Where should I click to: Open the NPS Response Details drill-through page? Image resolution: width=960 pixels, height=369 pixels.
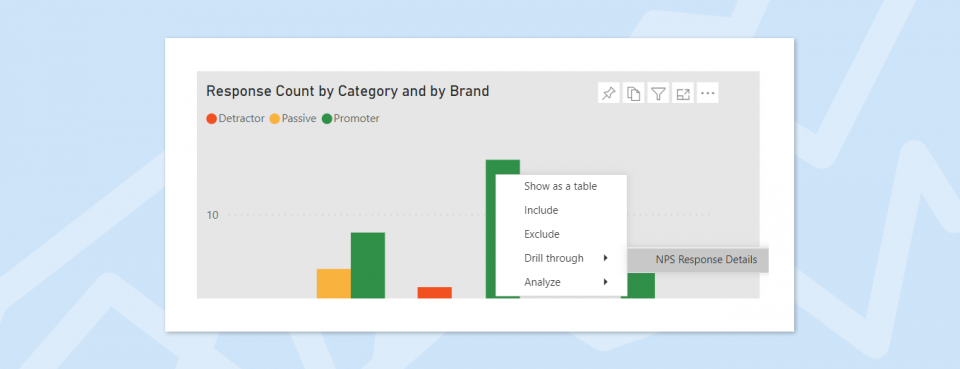697,259
